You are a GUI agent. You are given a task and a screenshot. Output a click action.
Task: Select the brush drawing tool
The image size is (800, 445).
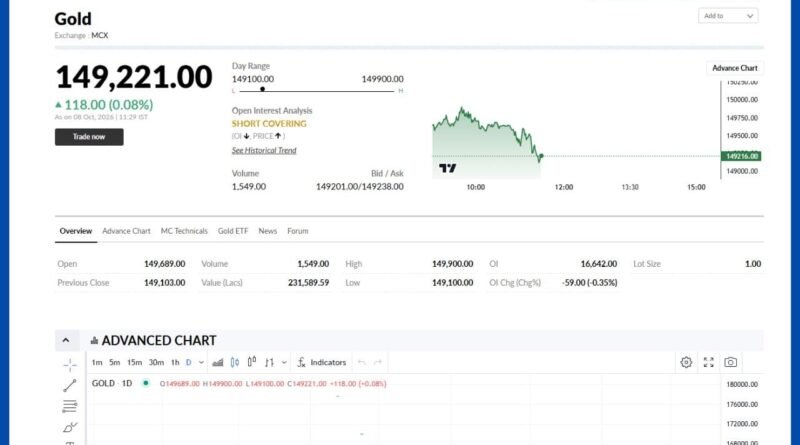70,427
